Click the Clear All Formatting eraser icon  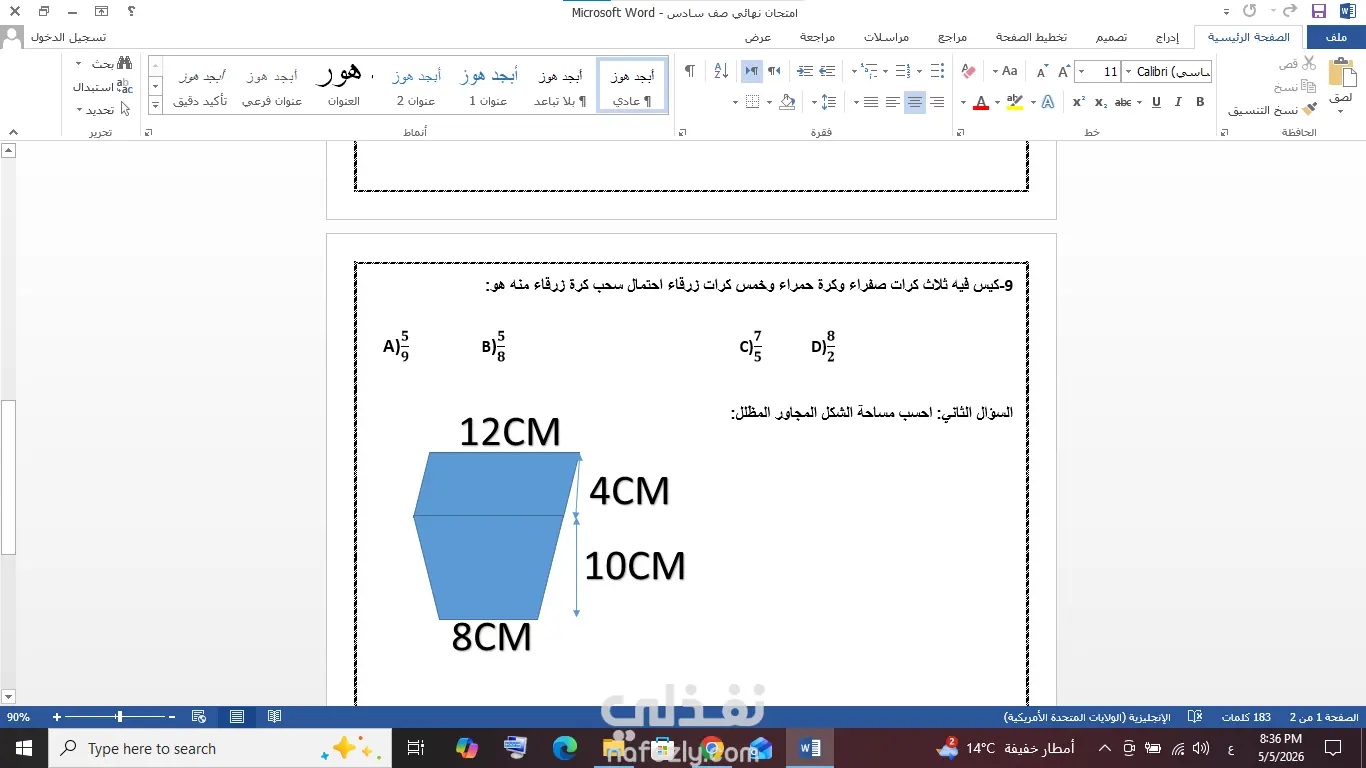pyautogui.click(x=967, y=72)
